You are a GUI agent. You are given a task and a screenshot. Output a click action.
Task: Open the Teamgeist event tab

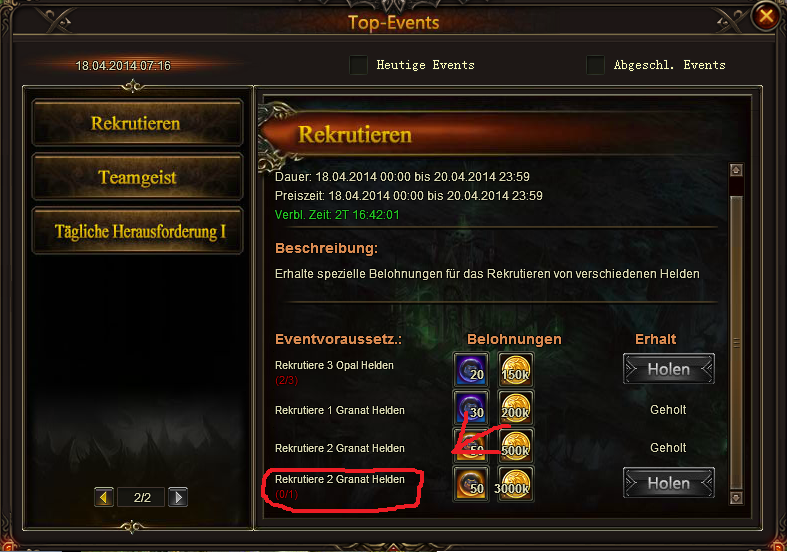pos(137,177)
